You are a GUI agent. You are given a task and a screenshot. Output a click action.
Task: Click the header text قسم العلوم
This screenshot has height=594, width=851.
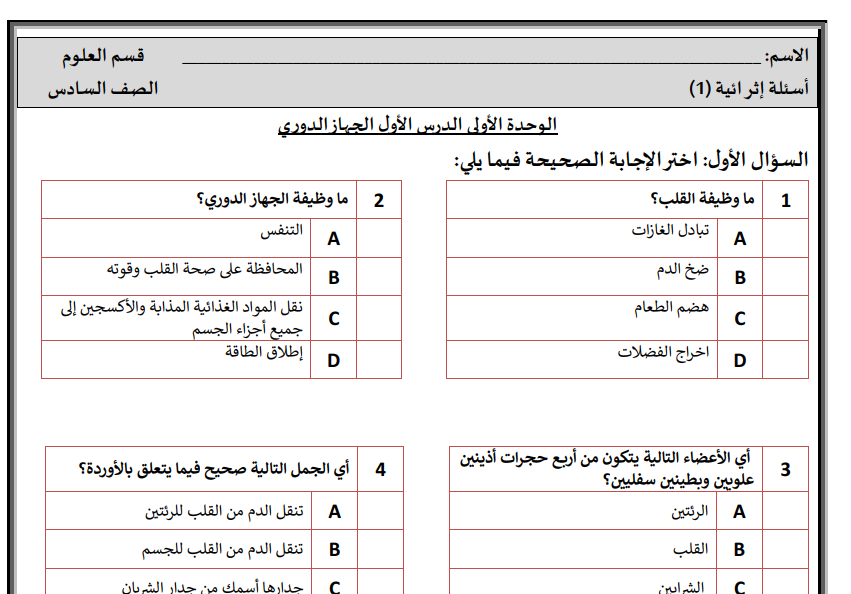pyautogui.click(x=103, y=57)
